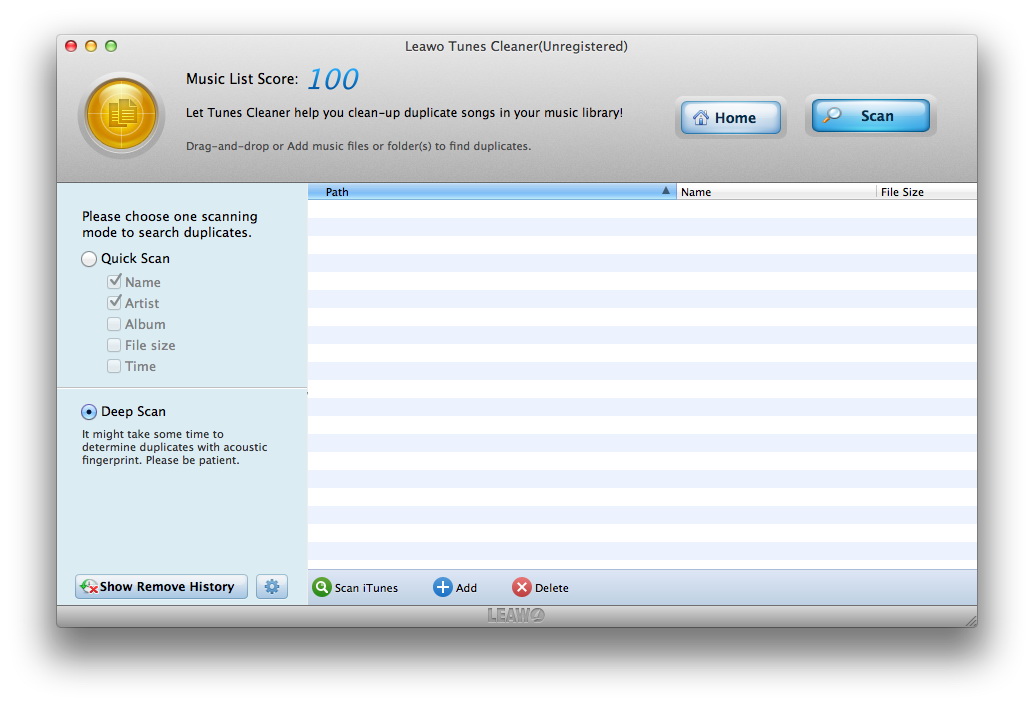Screen dimensions: 1034x706
Task: Enable the Album checkbox
Action: (114, 324)
